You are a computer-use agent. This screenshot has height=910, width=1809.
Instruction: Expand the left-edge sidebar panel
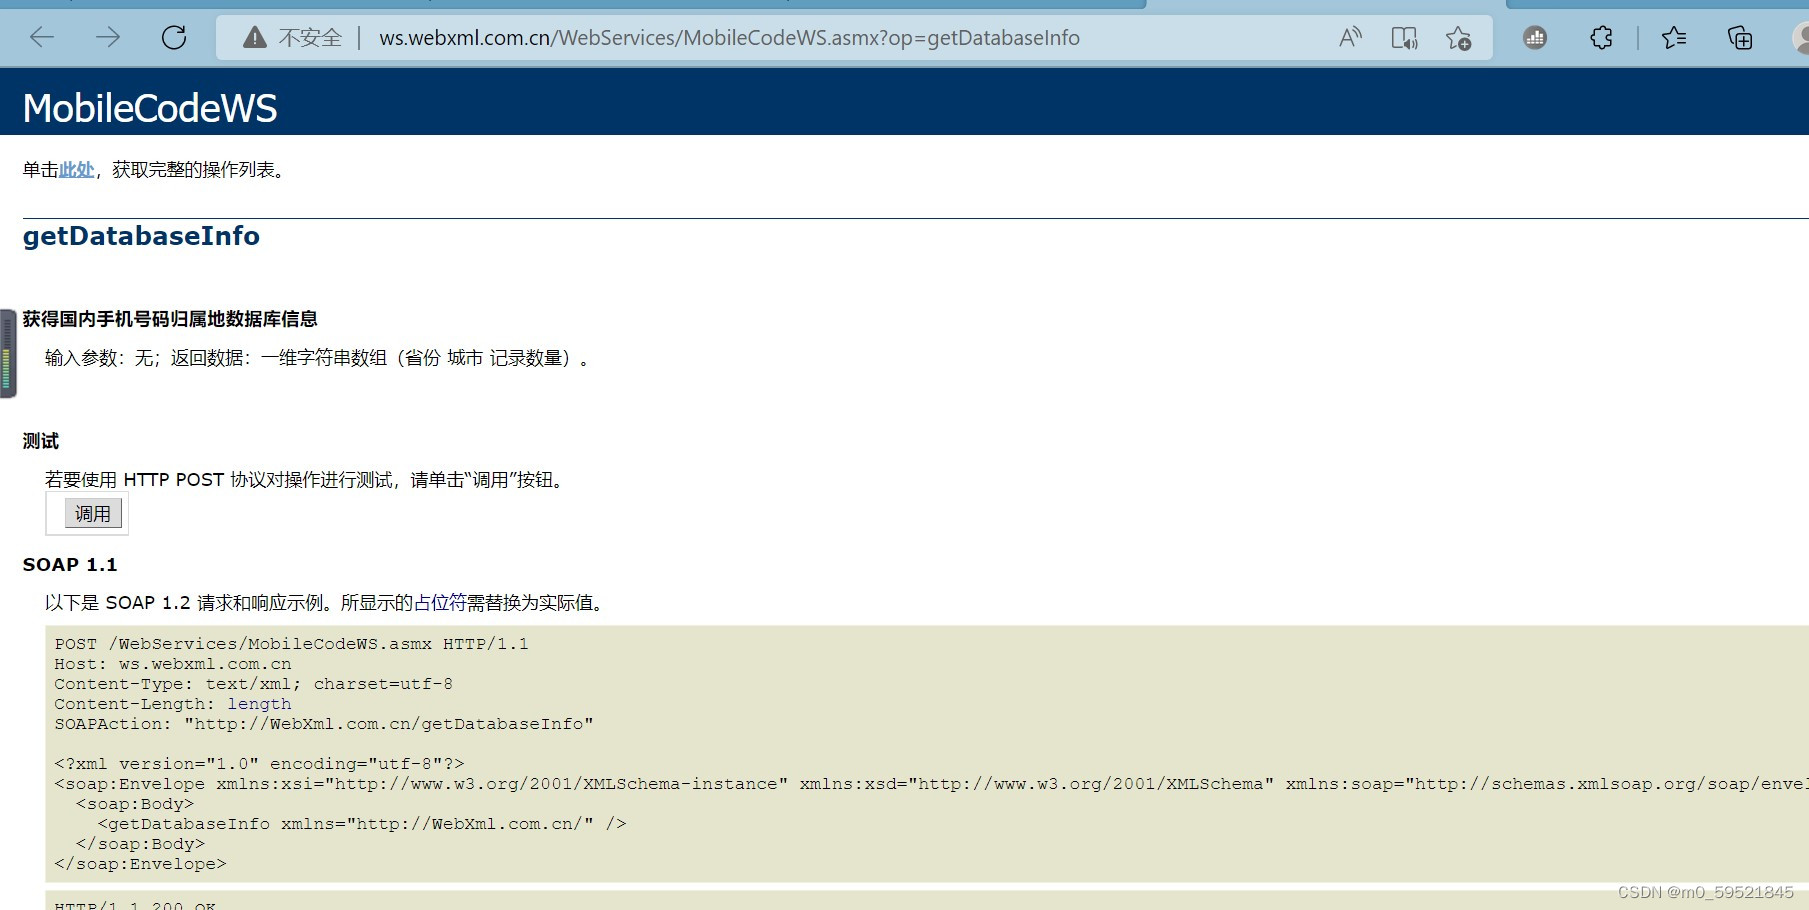coord(7,354)
